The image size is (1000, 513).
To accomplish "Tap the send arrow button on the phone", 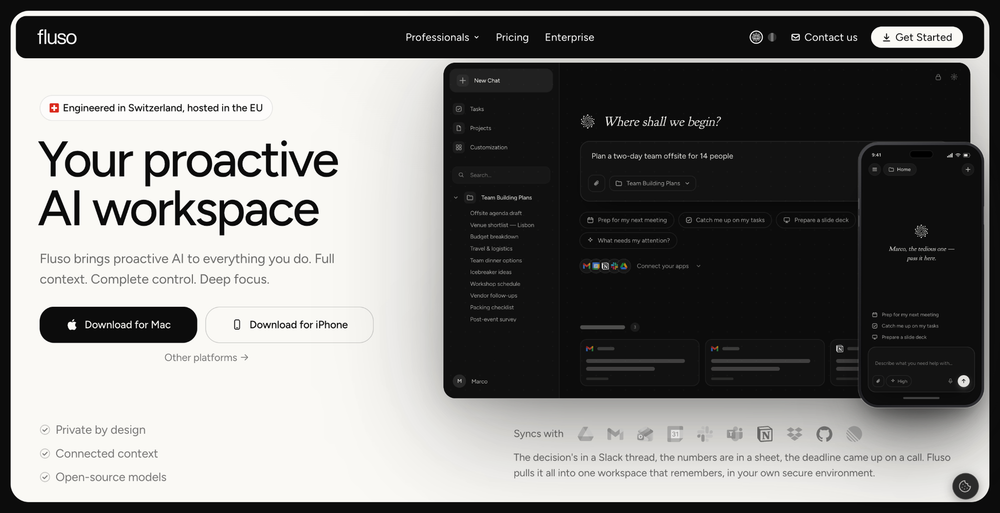I will click(964, 381).
